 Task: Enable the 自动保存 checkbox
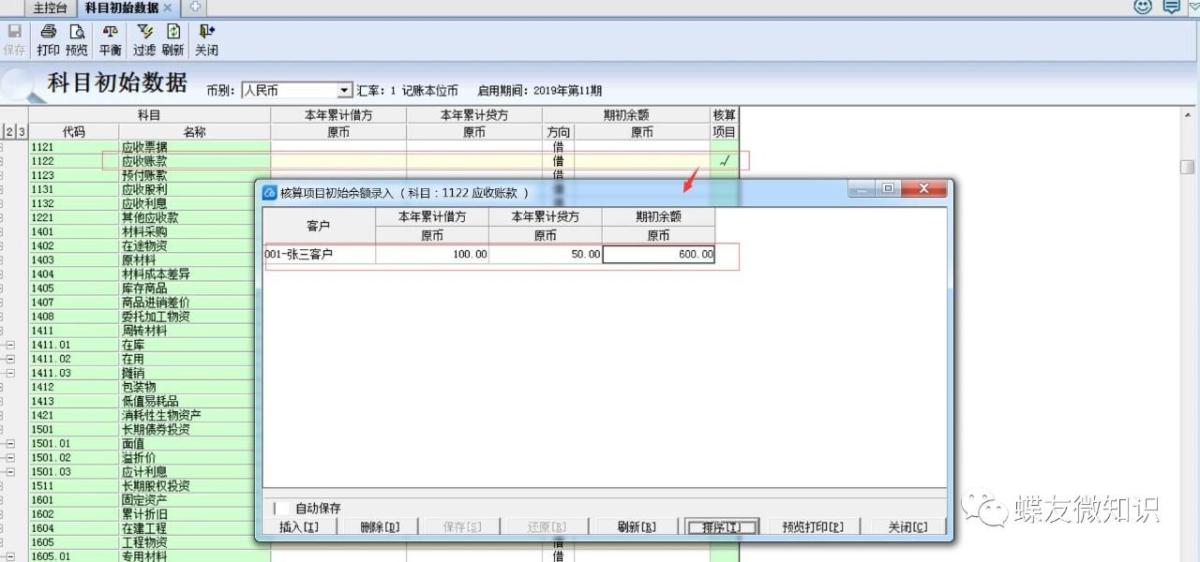(282, 508)
